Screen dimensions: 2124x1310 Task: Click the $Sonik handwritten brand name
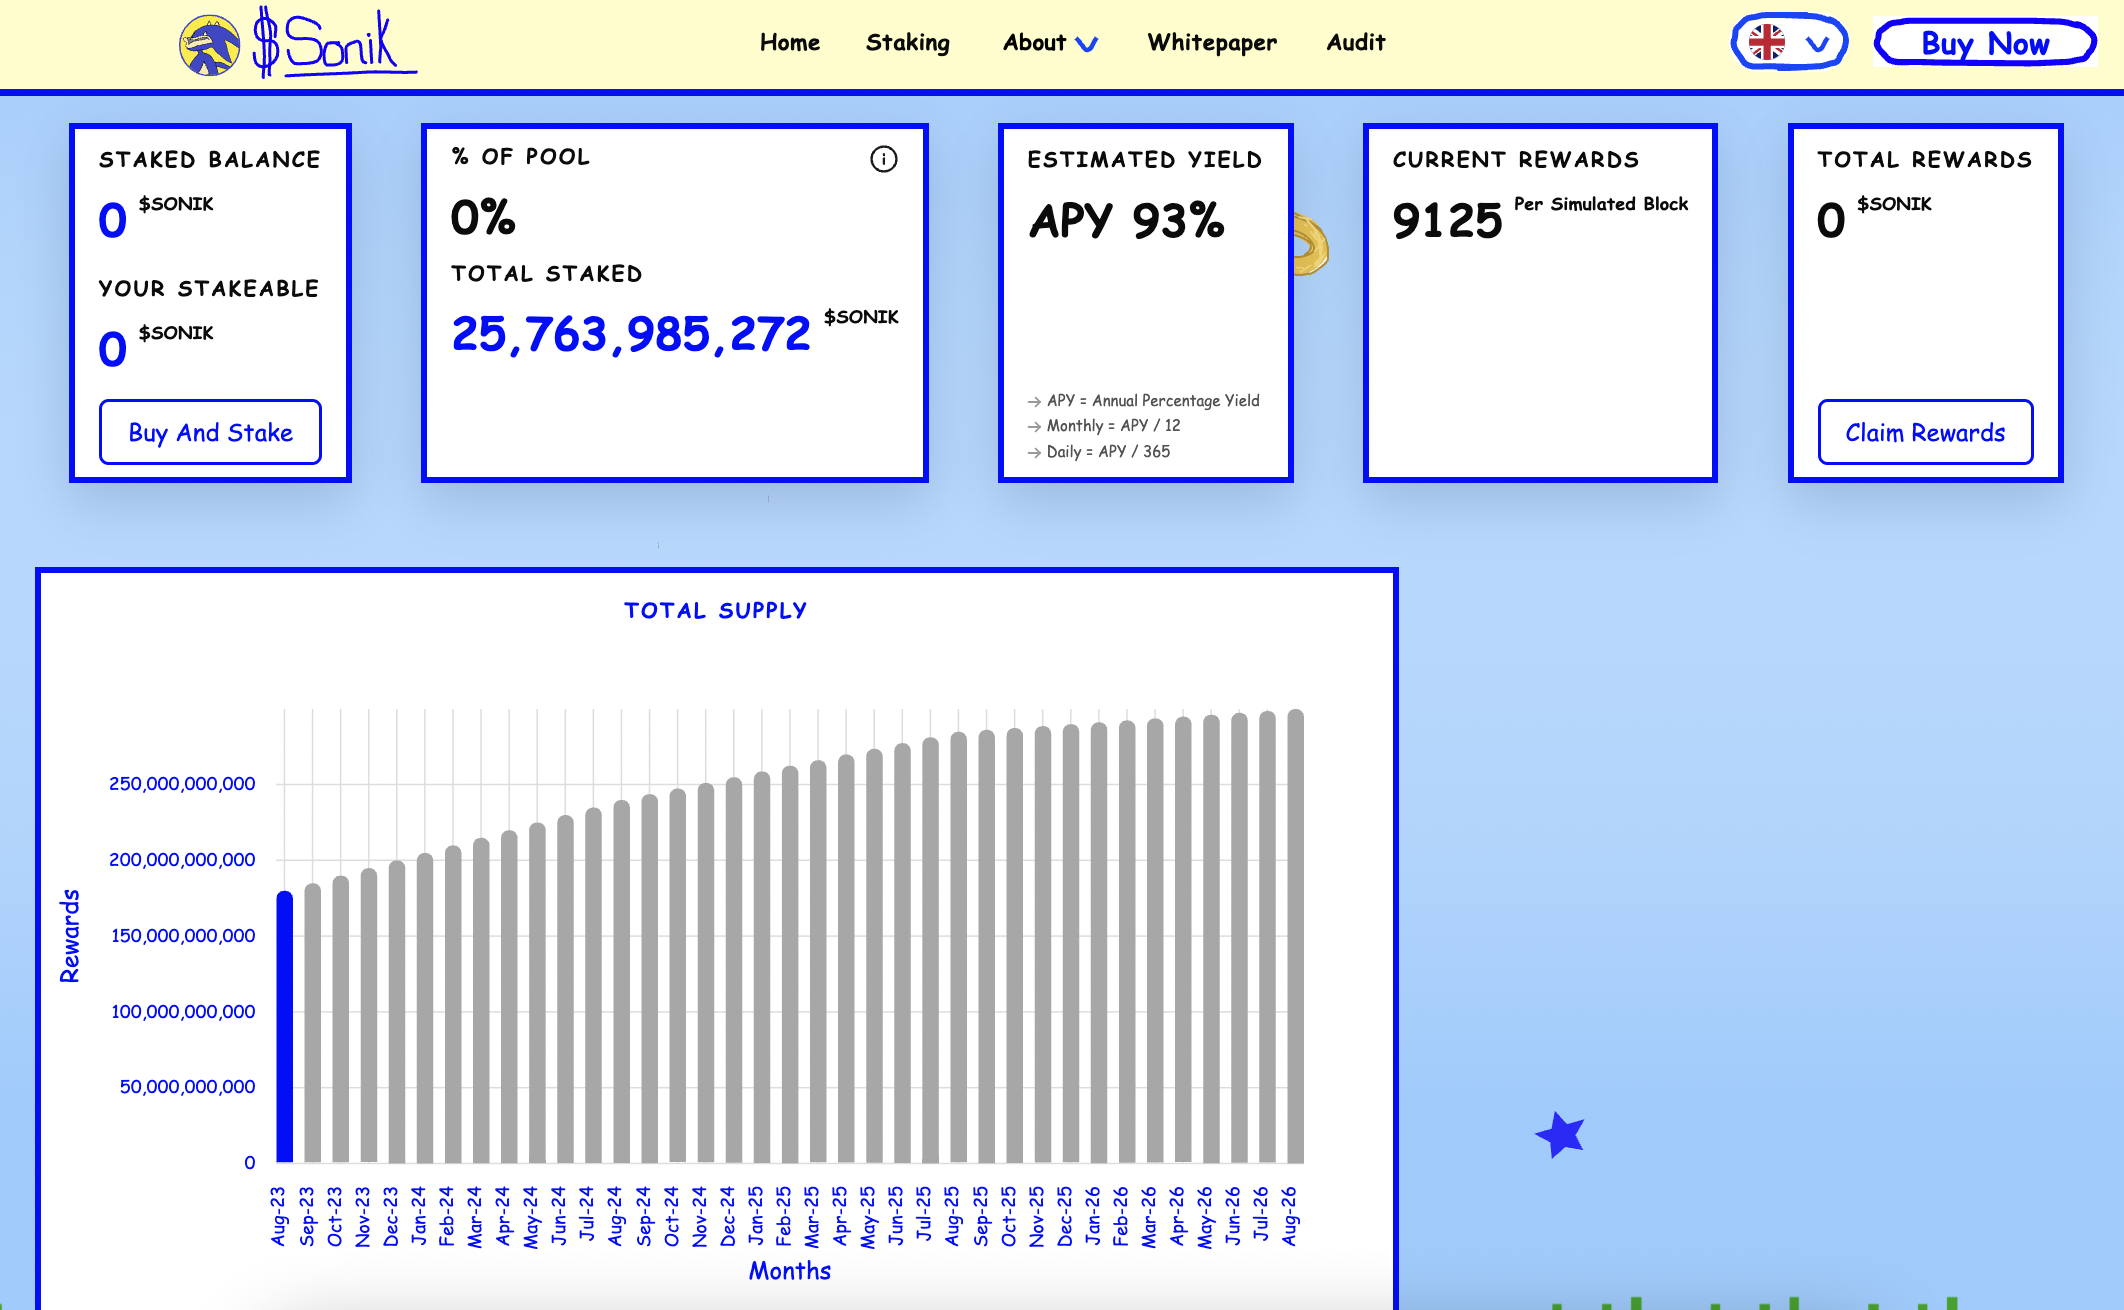coord(333,42)
